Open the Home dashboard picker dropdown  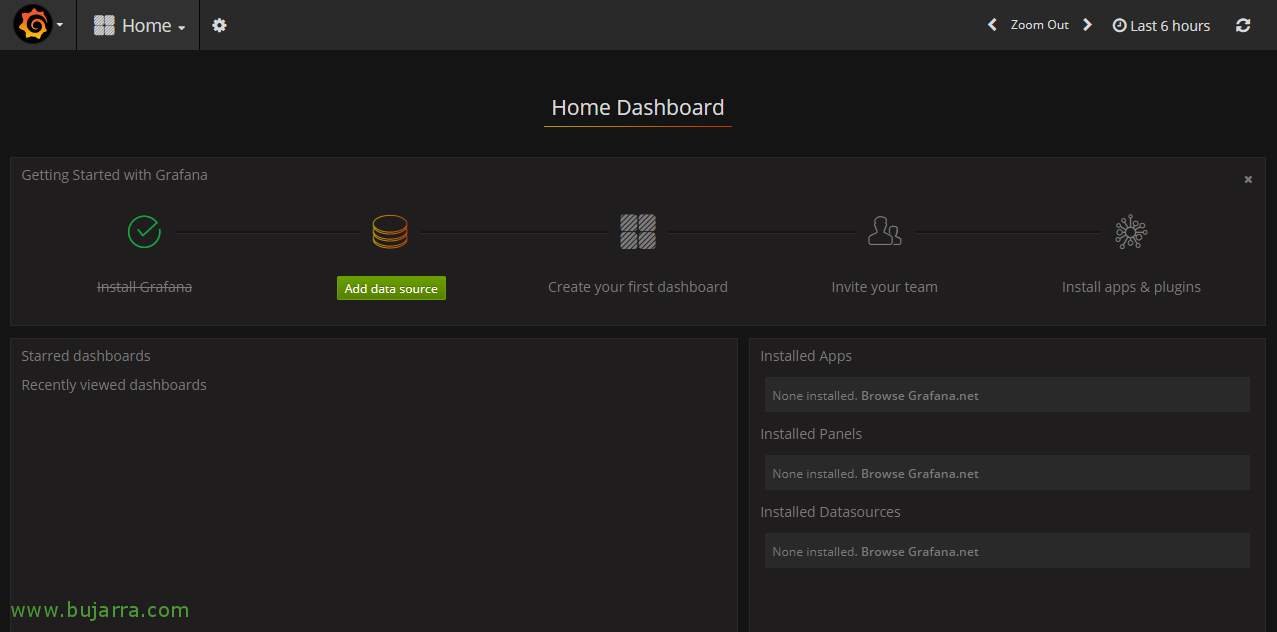click(139, 25)
